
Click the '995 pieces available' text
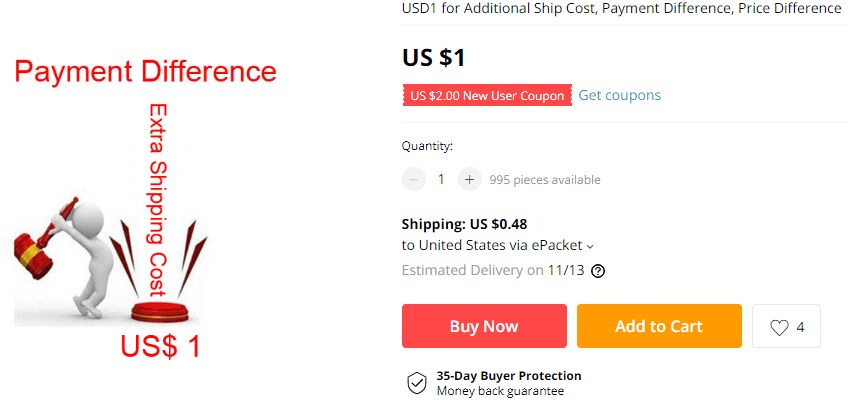[x=545, y=180]
